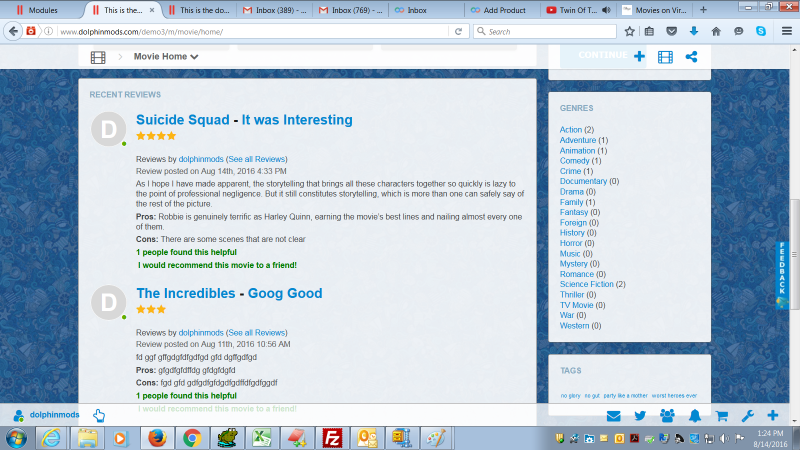This screenshot has width=800, height=450.
Task: Open FileZilla from the taskbar
Action: tap(332, 438)
